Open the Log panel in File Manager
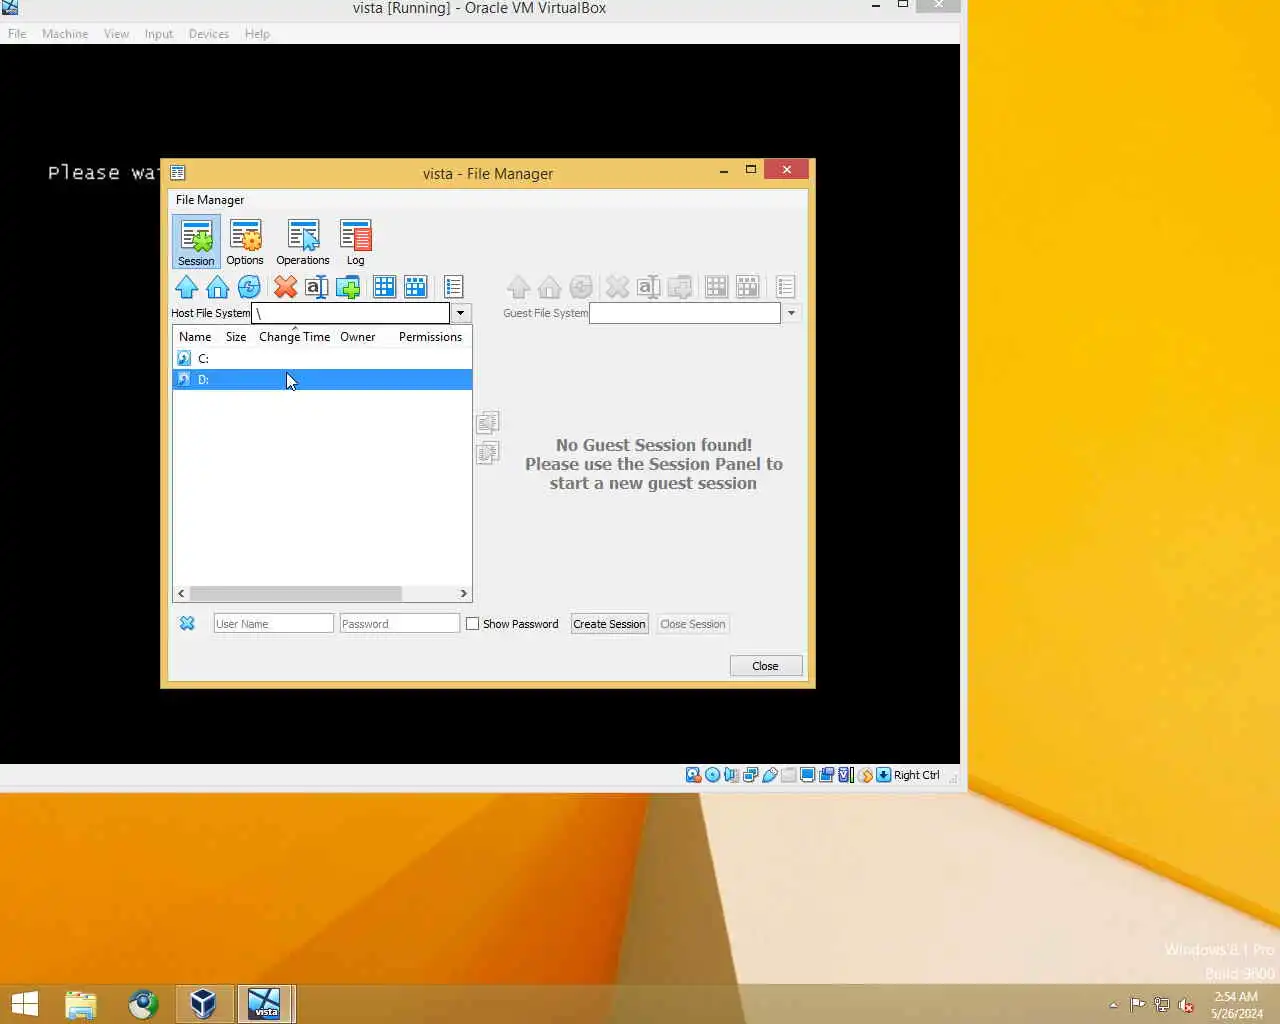The width and height of the screenshot is (1280, 1024). tap(355, 242)
